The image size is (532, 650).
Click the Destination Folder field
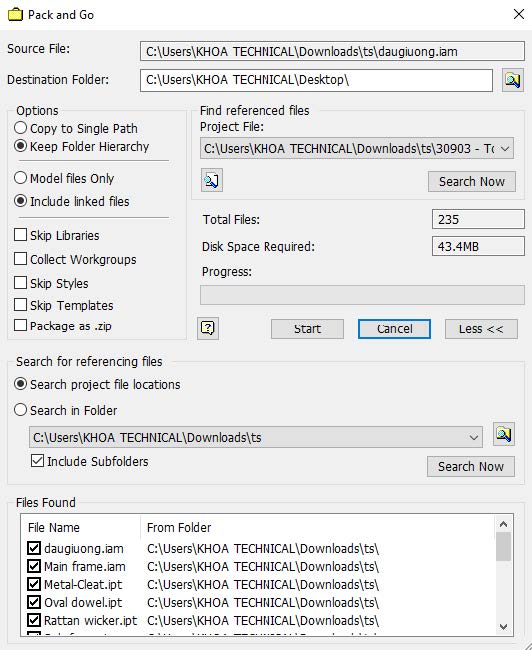(316, 80)
